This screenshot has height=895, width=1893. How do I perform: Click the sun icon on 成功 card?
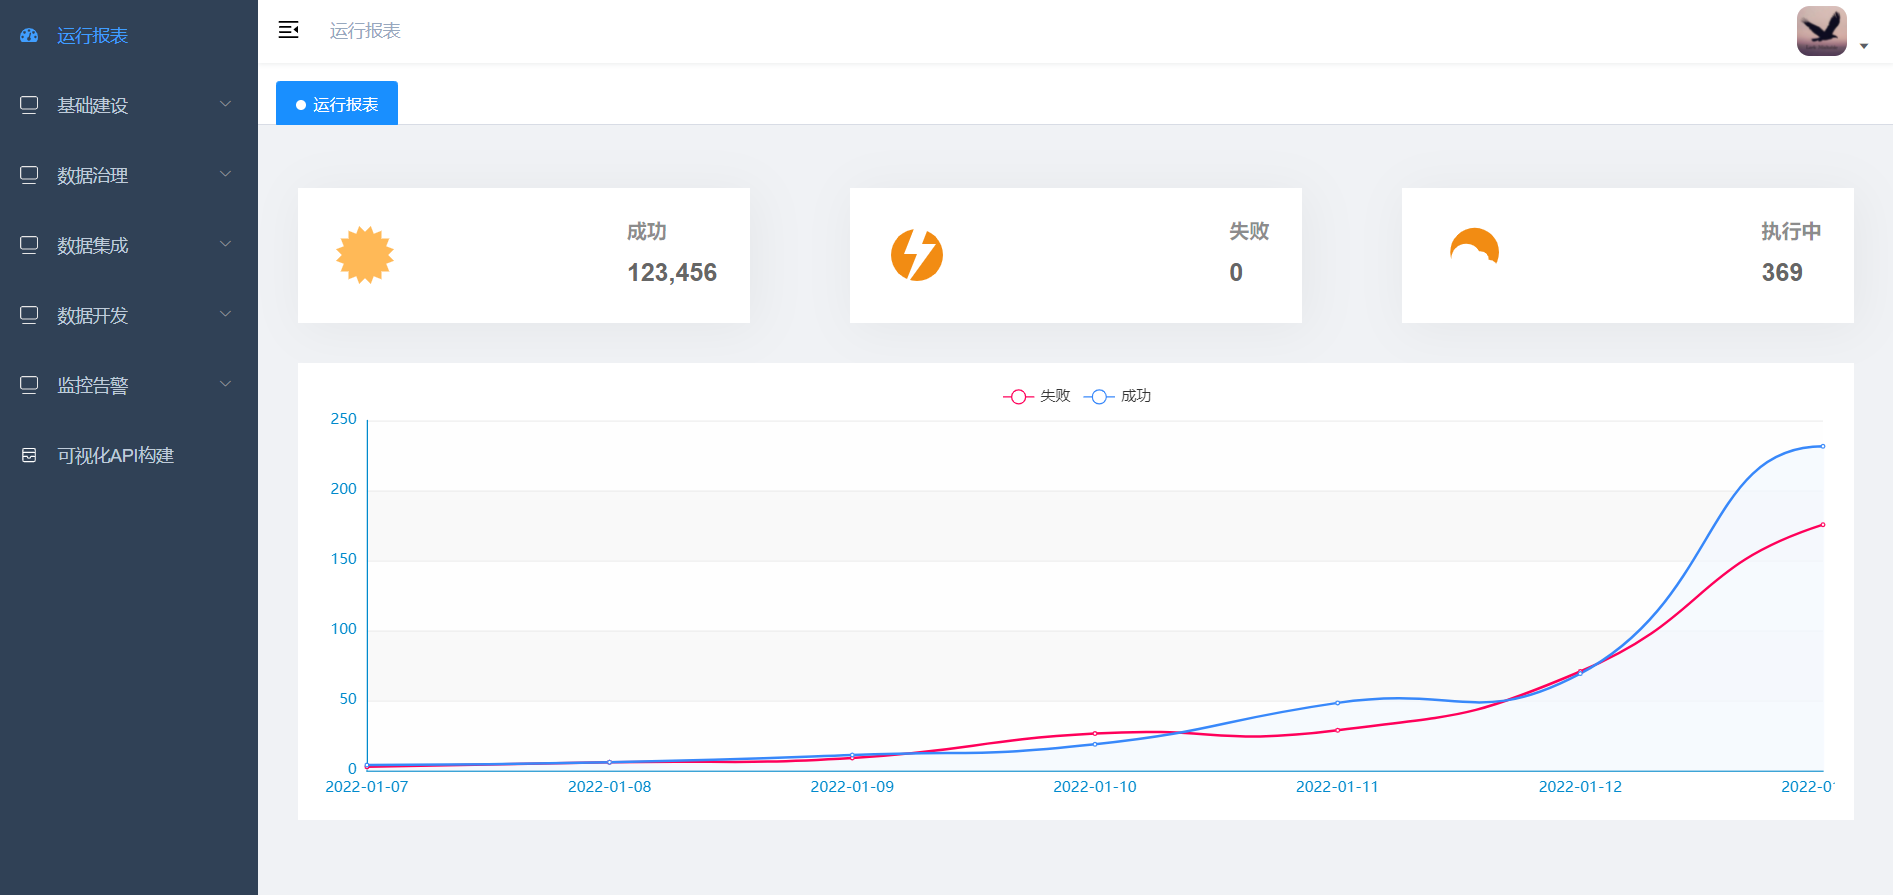click(x=365, y=255)
